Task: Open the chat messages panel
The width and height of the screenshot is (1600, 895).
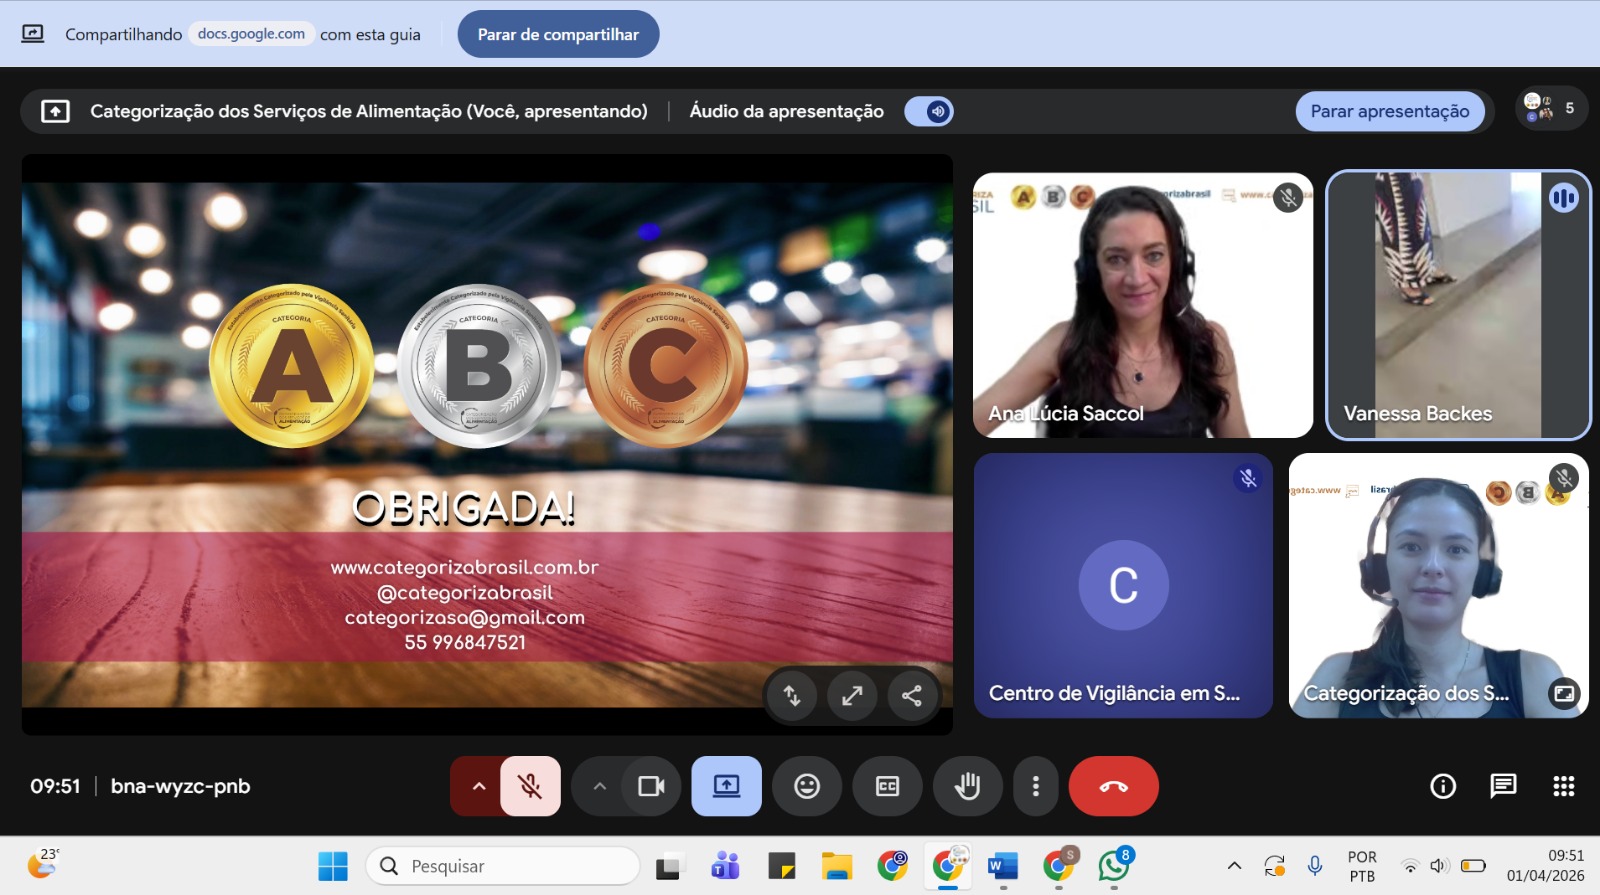Action: [x=1503, y=786]
